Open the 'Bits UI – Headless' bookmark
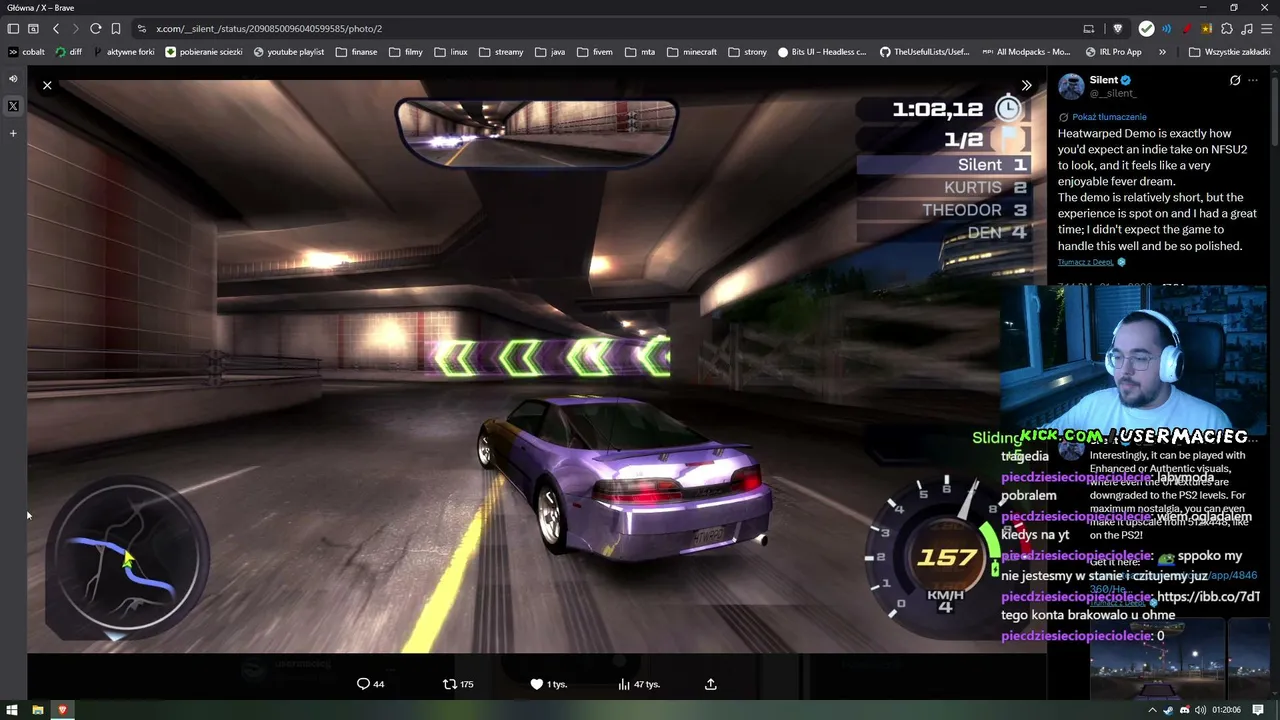 822,52
